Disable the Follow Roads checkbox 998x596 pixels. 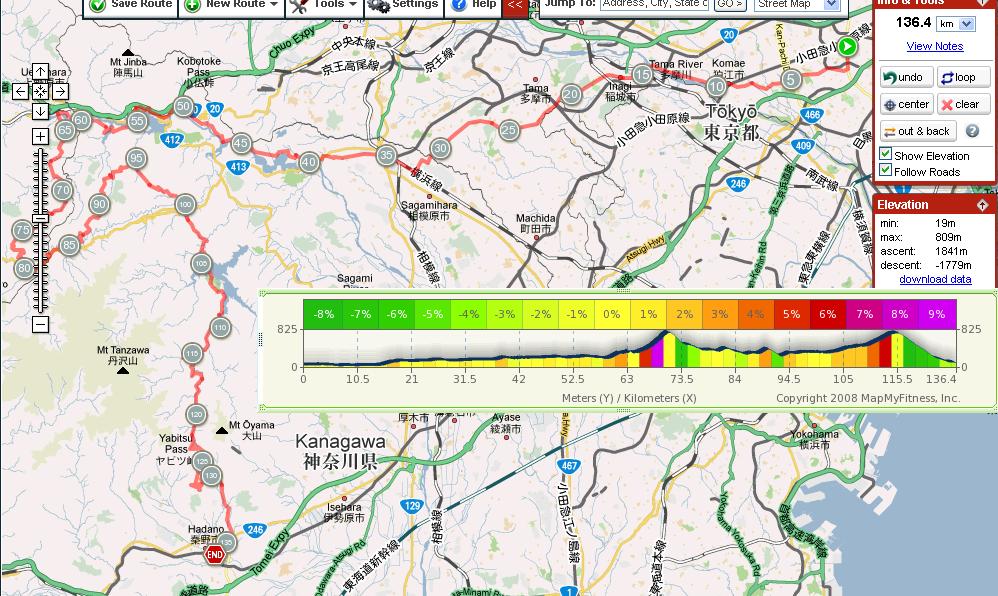[885, 171]
